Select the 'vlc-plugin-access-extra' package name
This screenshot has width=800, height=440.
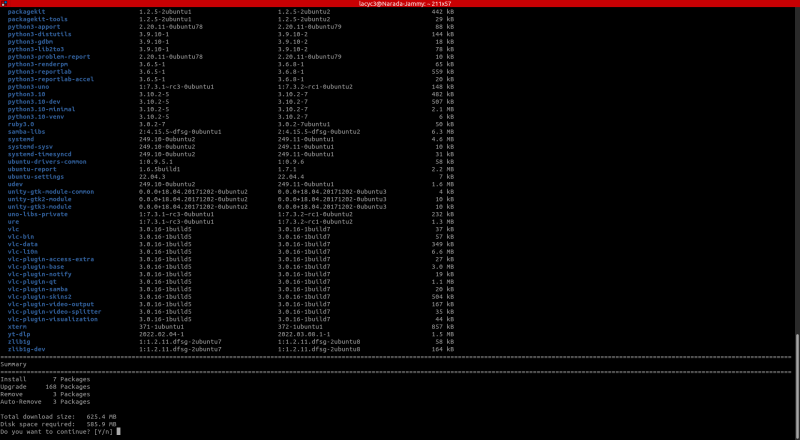tap(51, 259)
